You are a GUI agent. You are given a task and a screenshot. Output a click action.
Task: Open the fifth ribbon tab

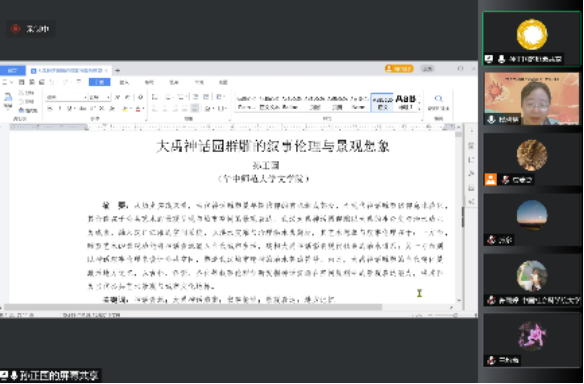(199, 82)
